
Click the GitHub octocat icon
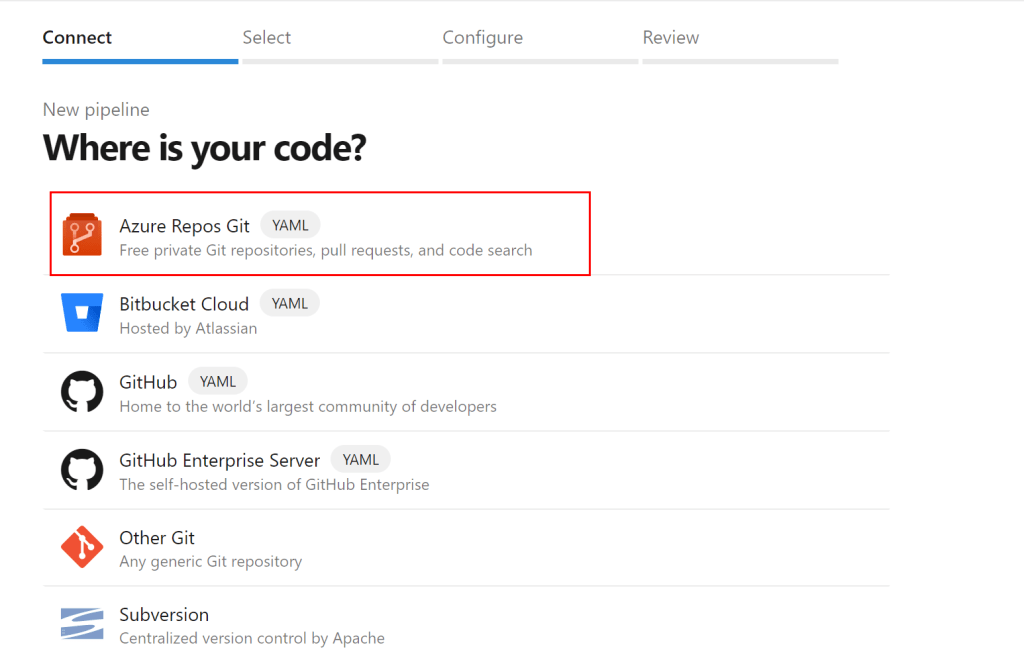pos(82,391)
